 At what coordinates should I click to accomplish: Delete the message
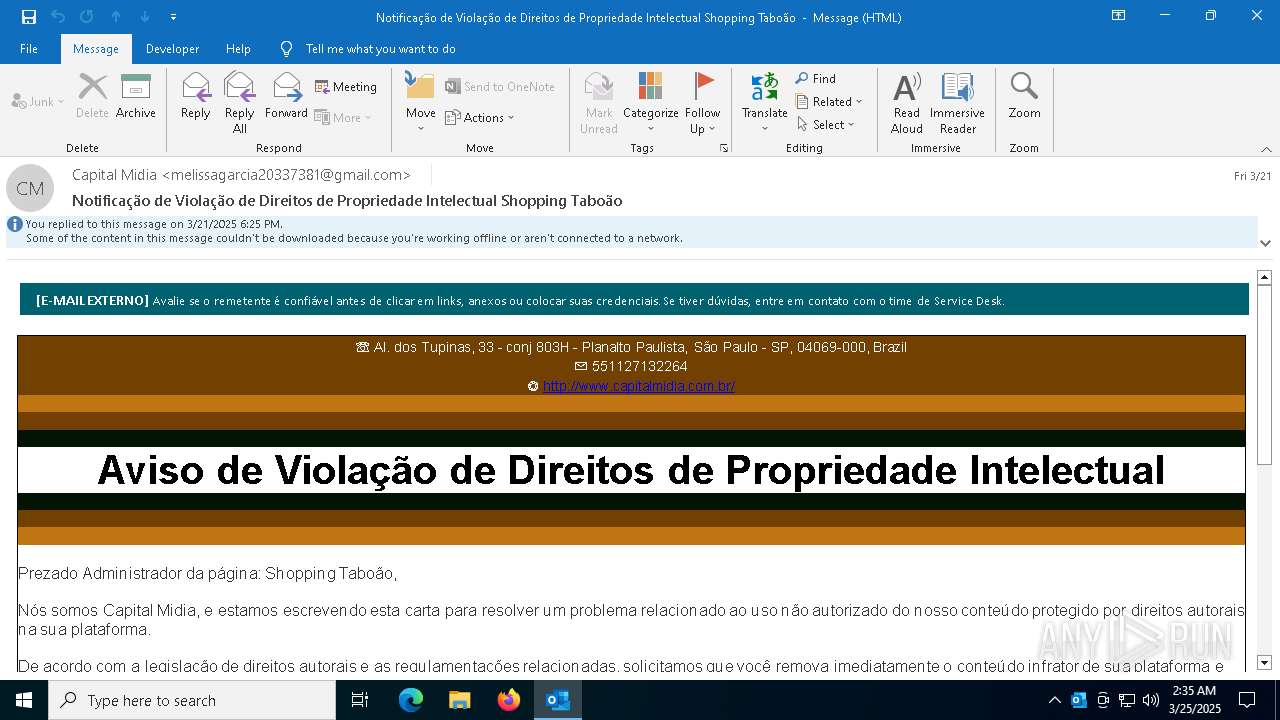(92, 96)
